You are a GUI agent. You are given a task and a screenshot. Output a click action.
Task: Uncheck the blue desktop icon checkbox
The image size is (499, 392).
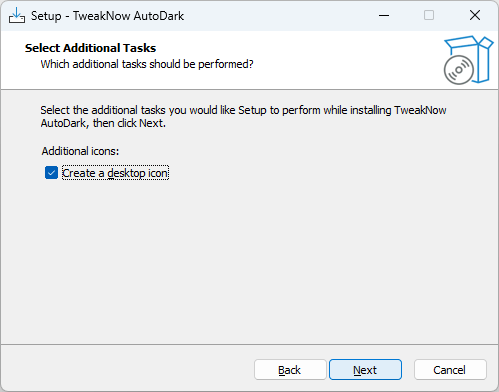pos(51,173)
